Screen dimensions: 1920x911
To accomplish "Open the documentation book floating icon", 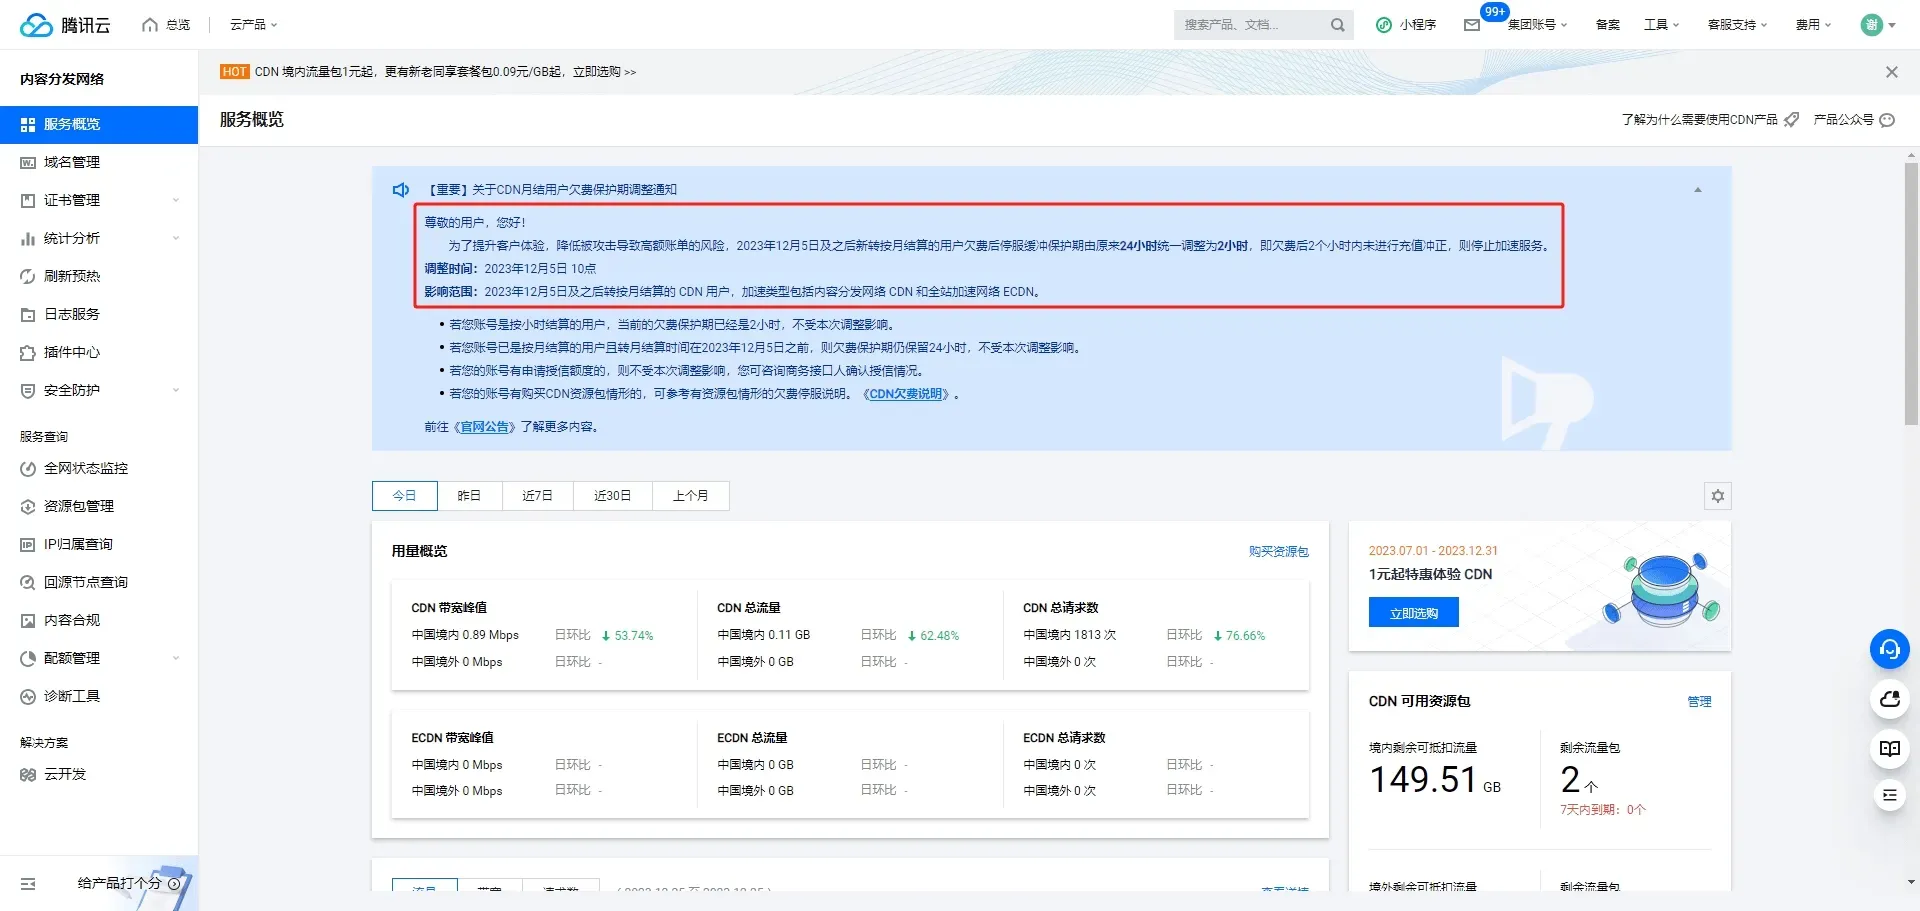I will (1890, 748).
